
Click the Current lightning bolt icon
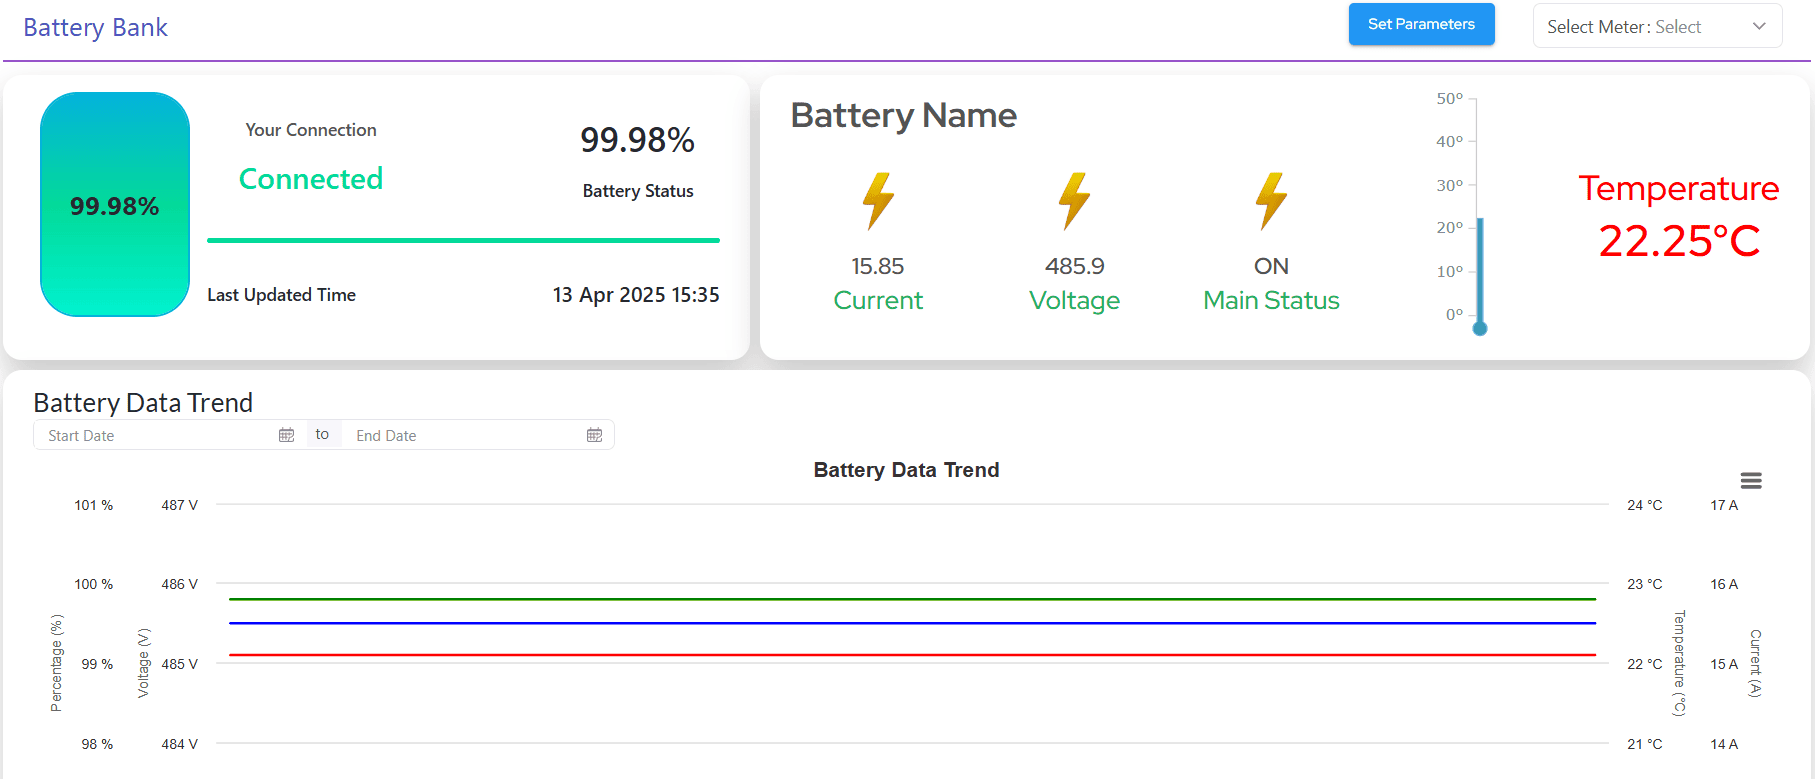[878, 200]
